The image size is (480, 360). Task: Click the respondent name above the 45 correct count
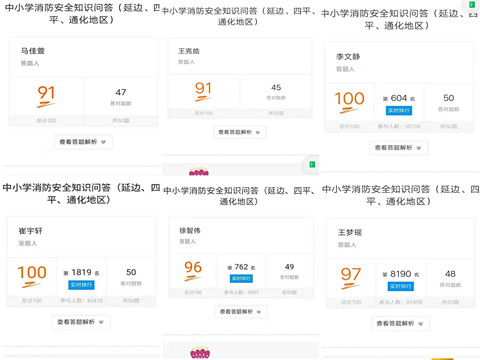coord(188,51)
